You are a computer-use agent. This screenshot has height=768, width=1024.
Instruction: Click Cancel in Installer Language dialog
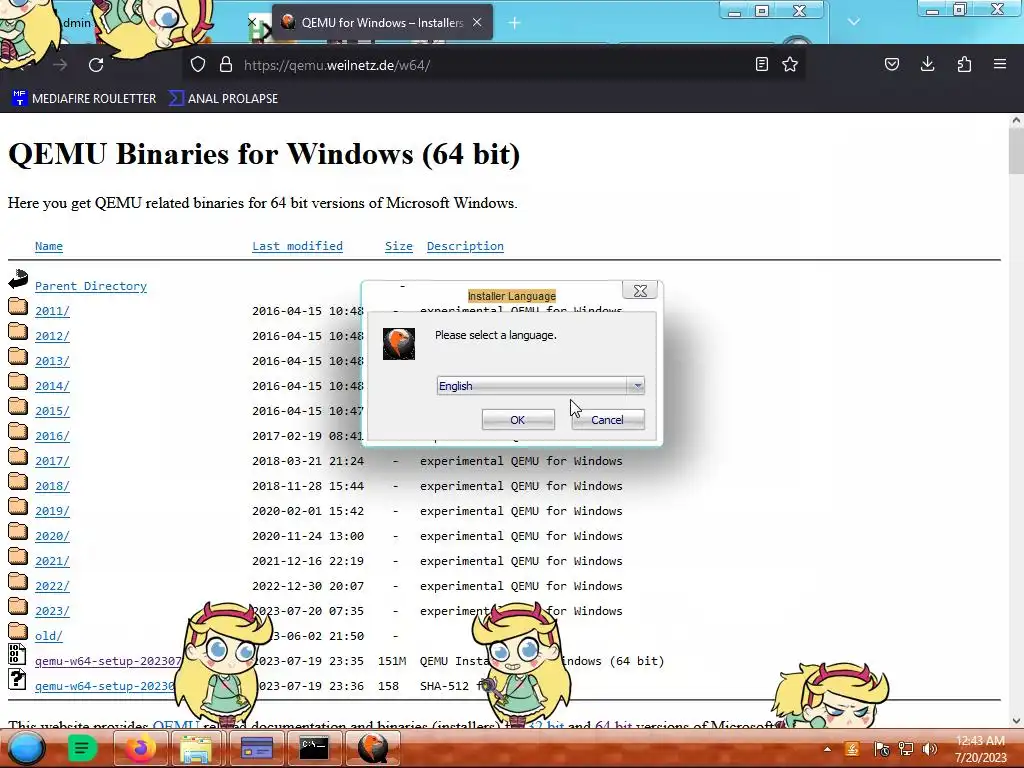point(607,419)
